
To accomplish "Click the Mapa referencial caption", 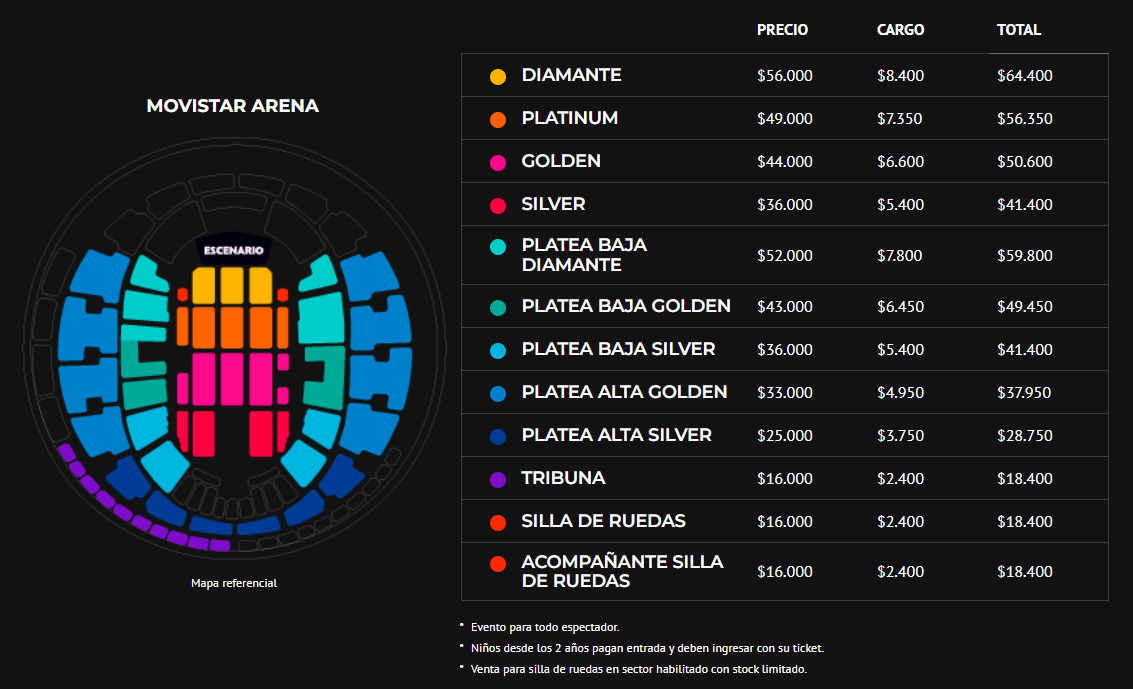I will pos(233,583).
